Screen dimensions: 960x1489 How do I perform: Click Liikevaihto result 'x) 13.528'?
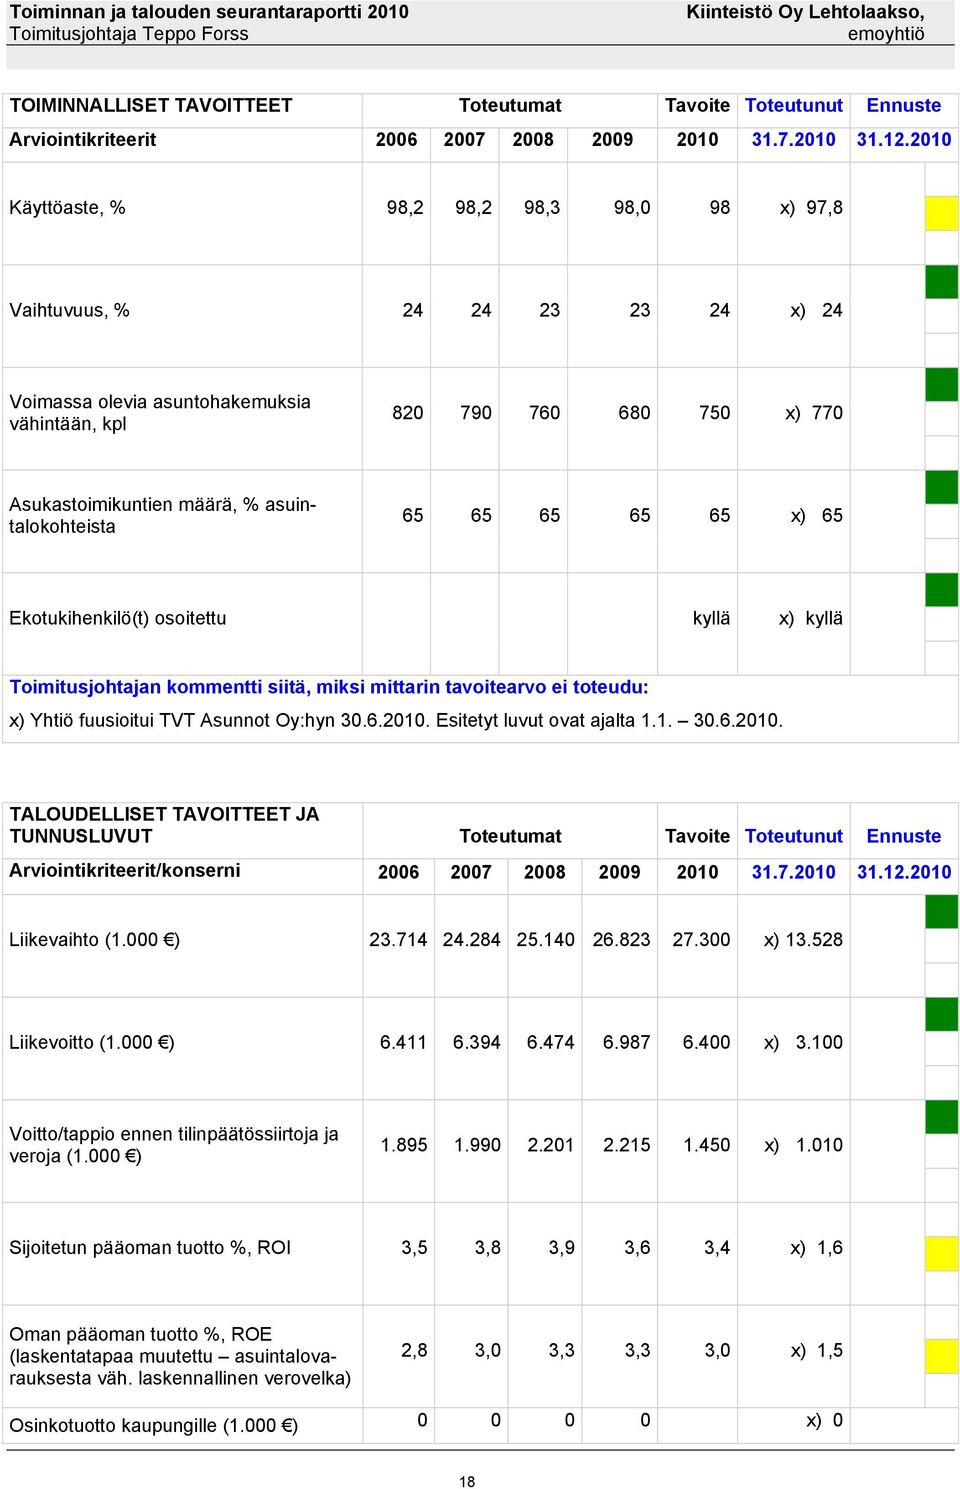pyautogui.click(x=803, y=940)
